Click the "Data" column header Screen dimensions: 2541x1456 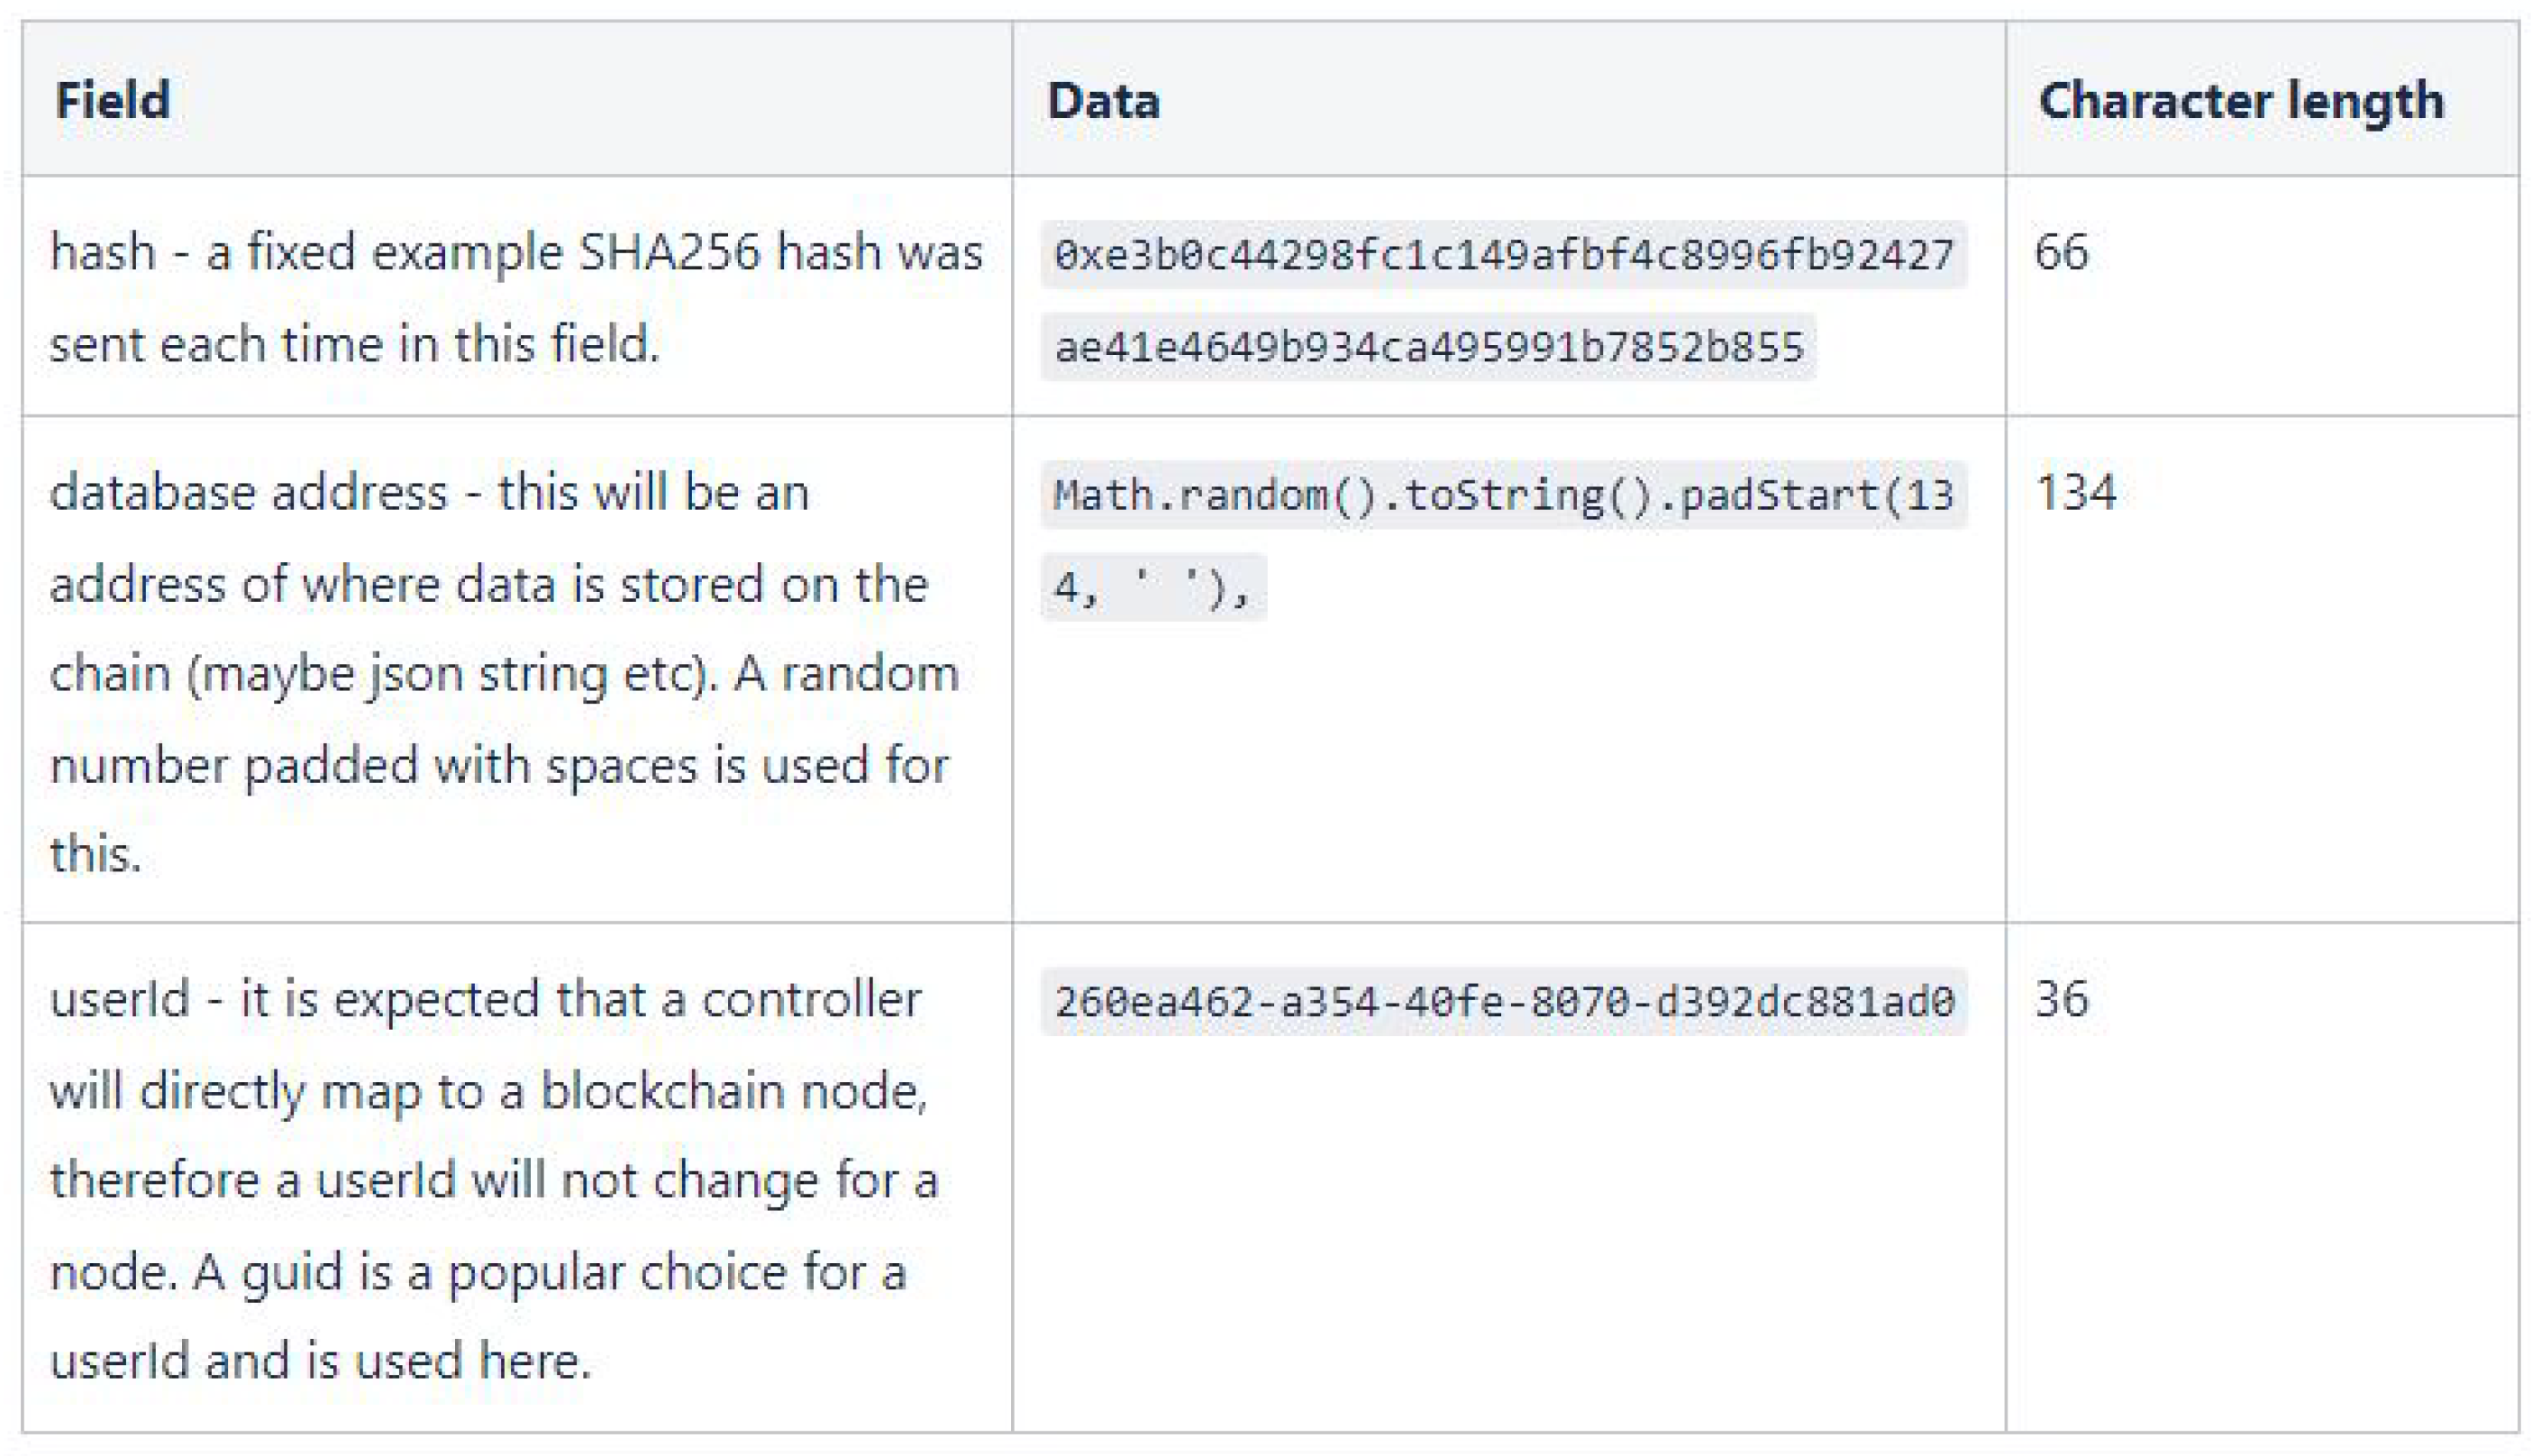pos(1103,101)
